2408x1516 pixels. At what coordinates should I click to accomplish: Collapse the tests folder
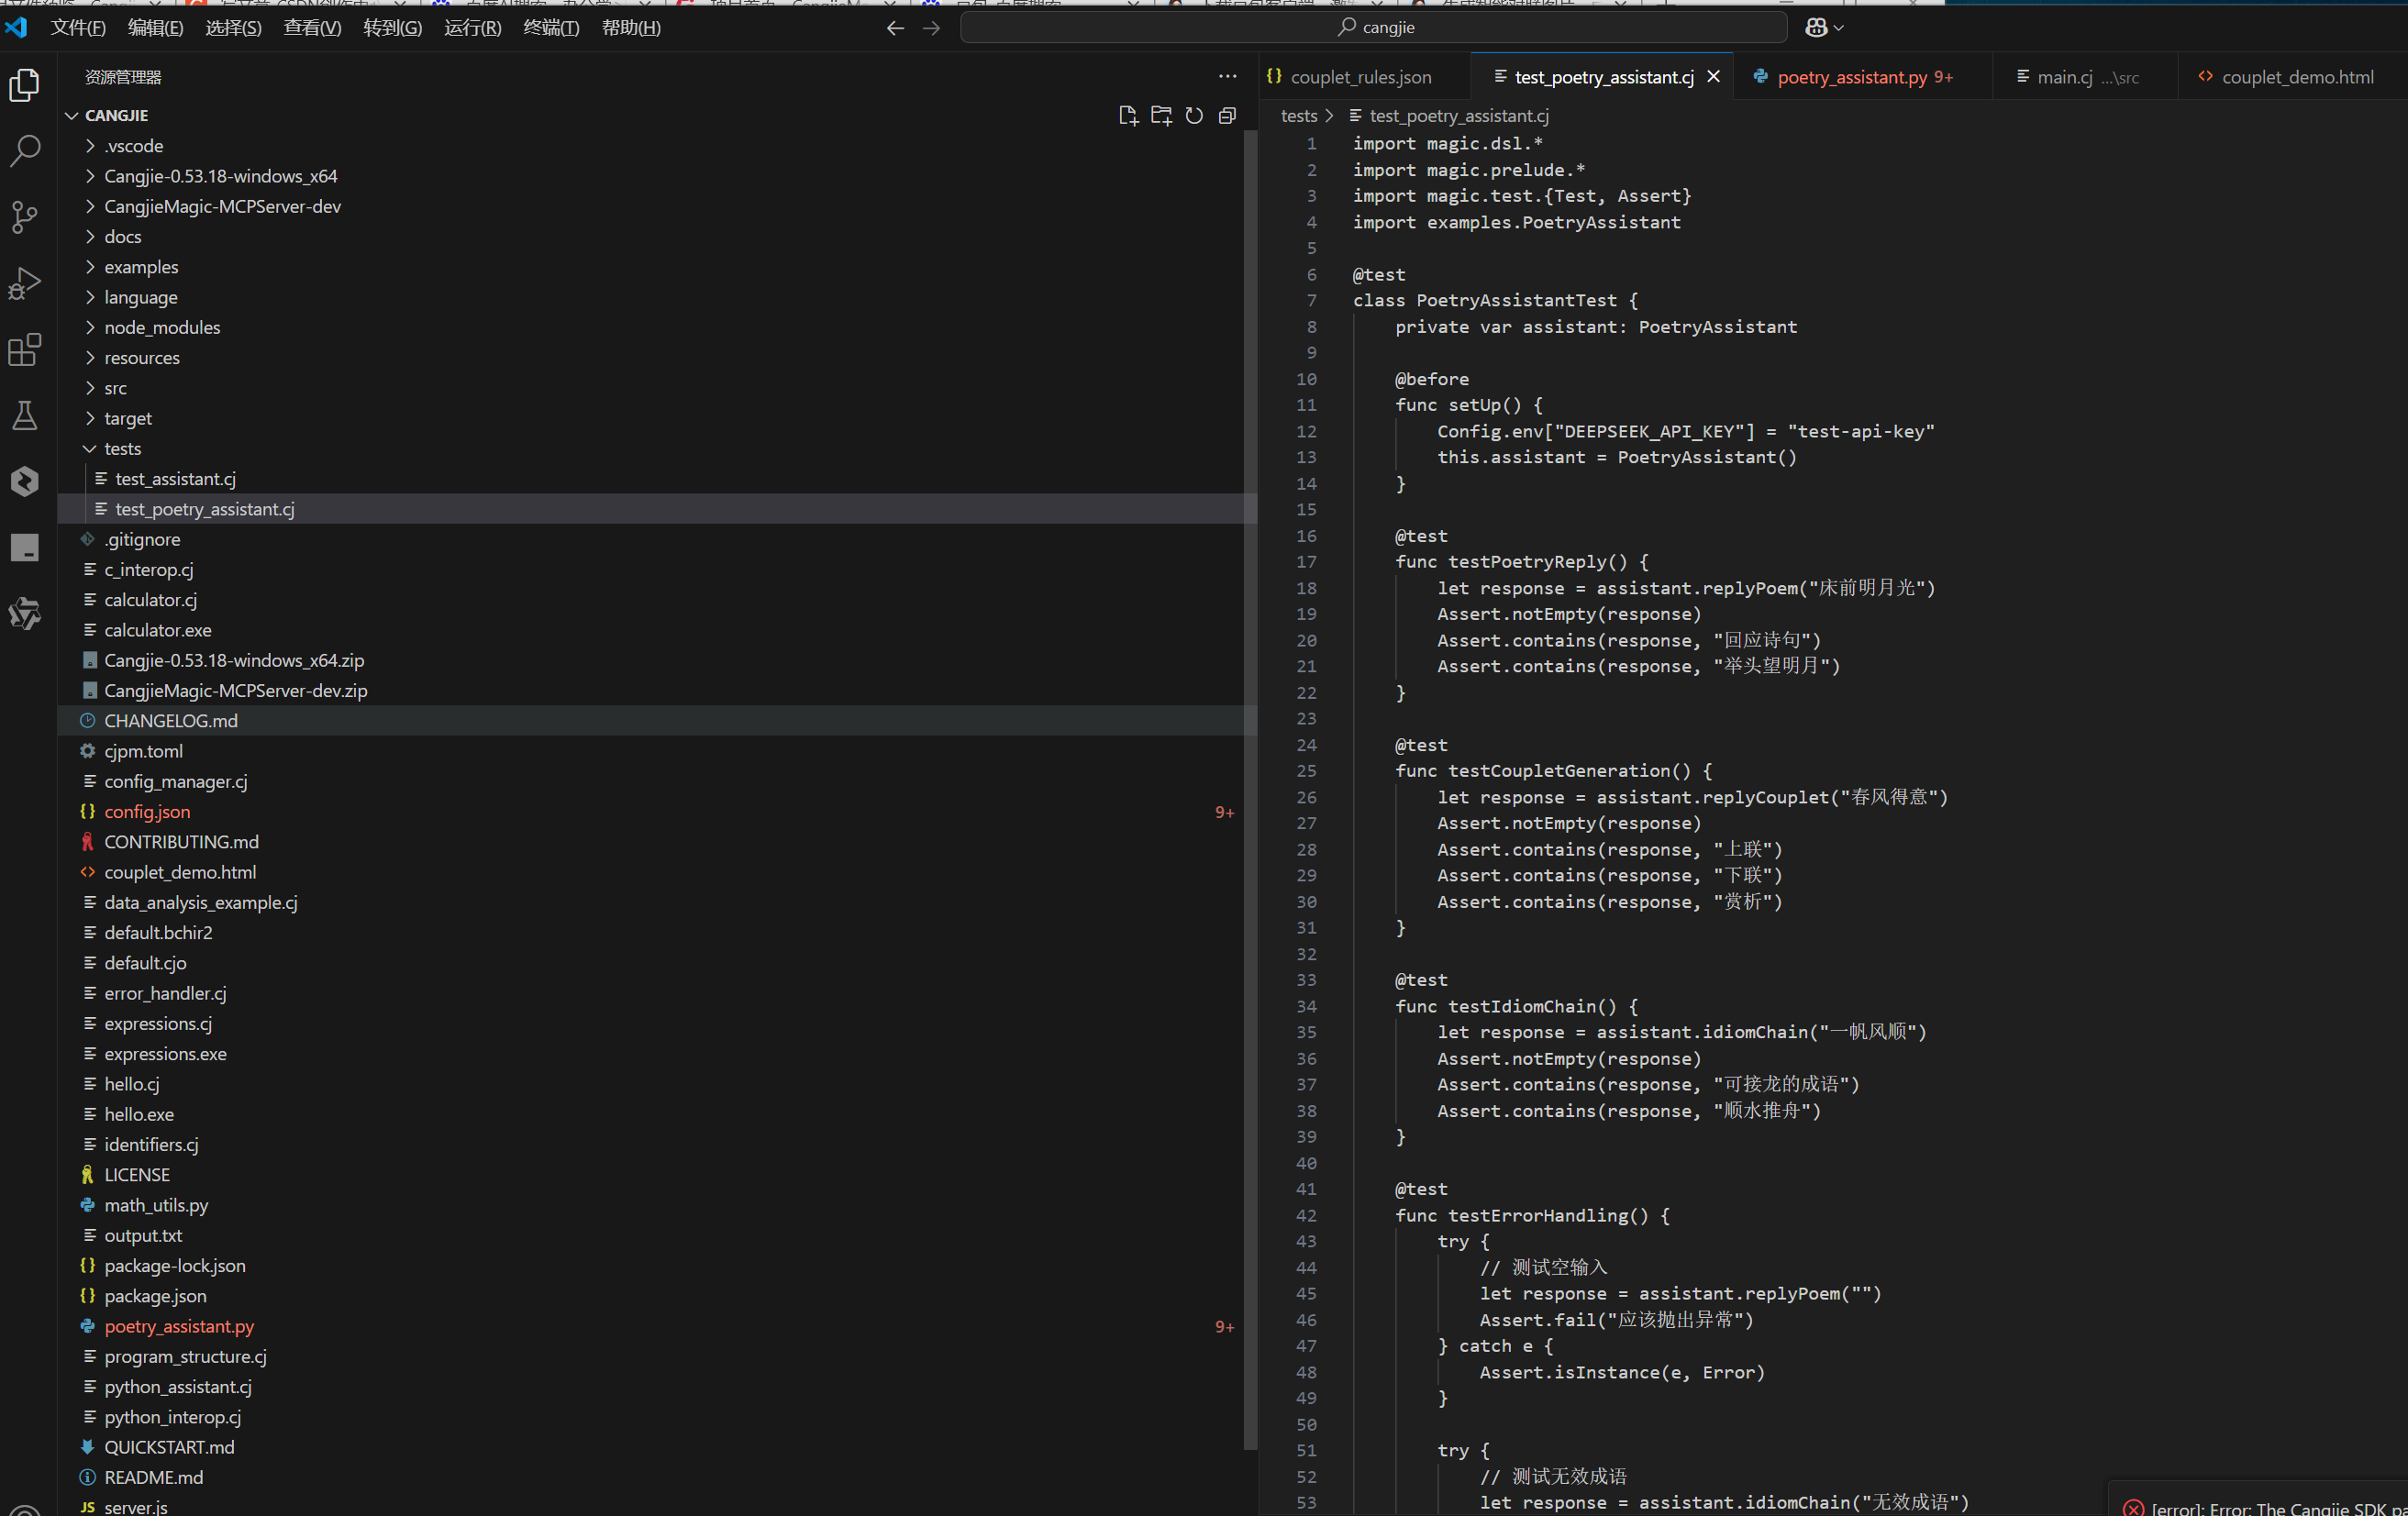[122, 449]
